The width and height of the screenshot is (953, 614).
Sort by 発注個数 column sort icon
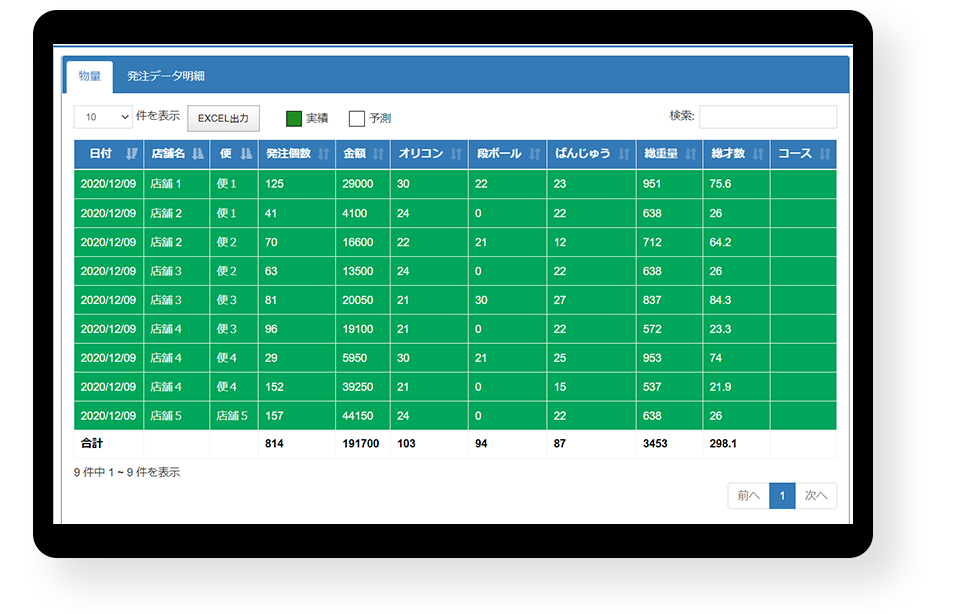[x=323, y=154]
